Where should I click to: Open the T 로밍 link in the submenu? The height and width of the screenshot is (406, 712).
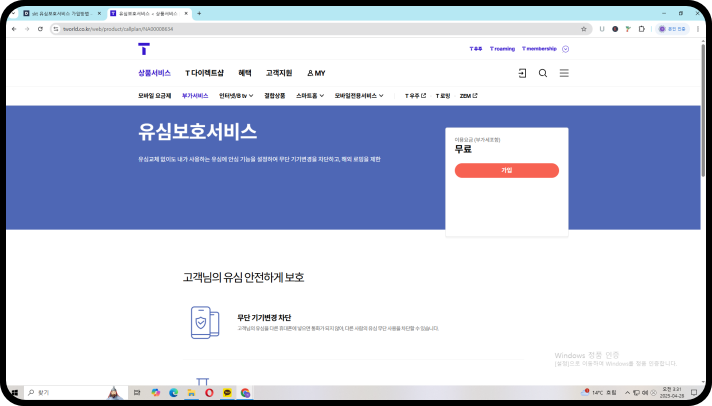pos(443,96)
